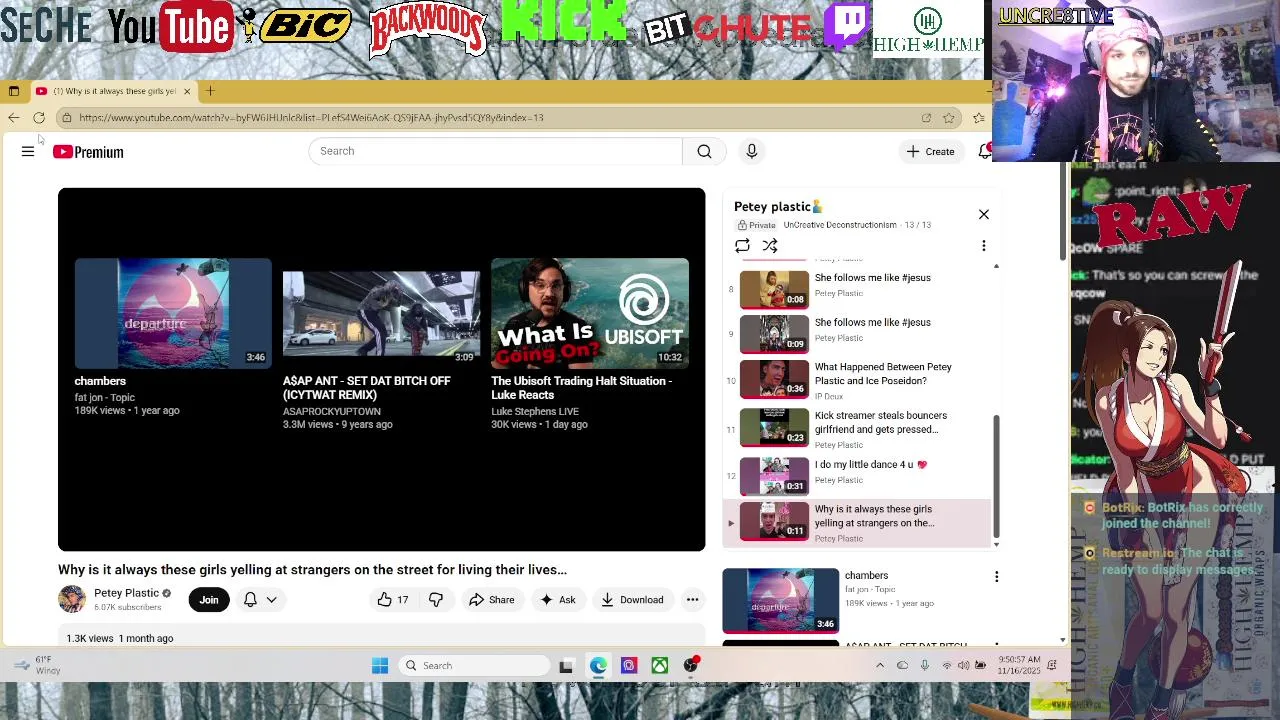Open Task View from the taskbar

(566, 666)
